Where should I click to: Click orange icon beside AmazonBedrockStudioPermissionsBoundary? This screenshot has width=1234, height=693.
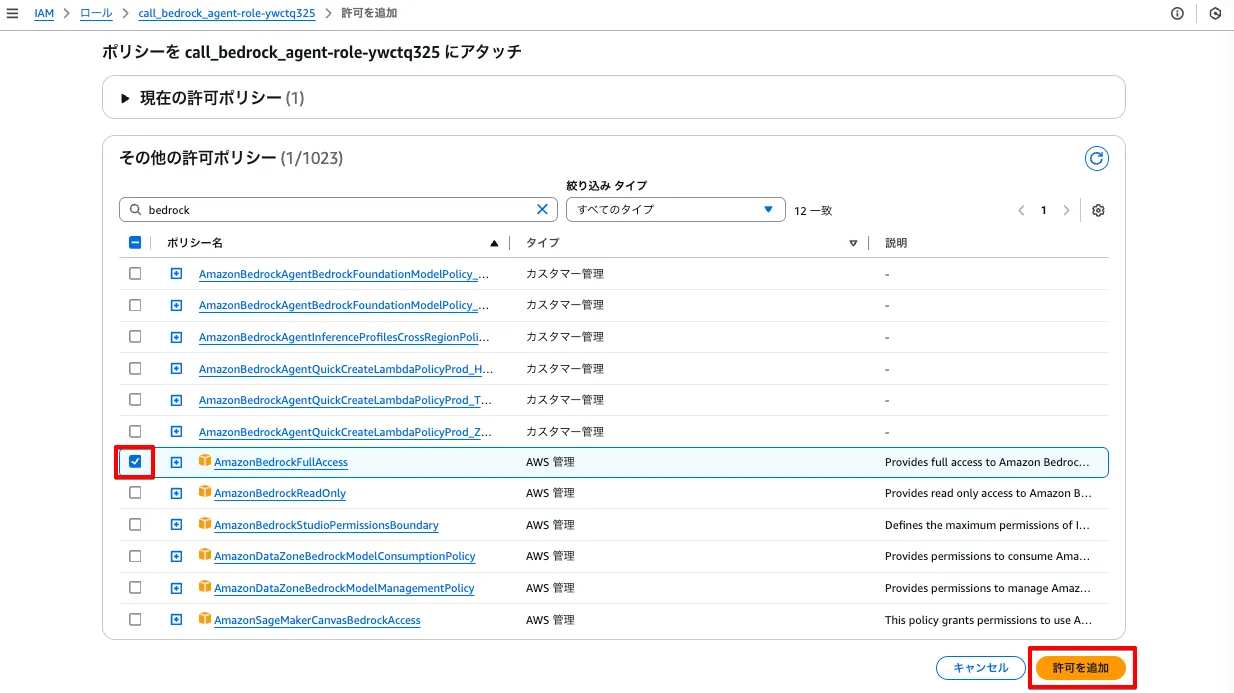[x=205, y=524]
